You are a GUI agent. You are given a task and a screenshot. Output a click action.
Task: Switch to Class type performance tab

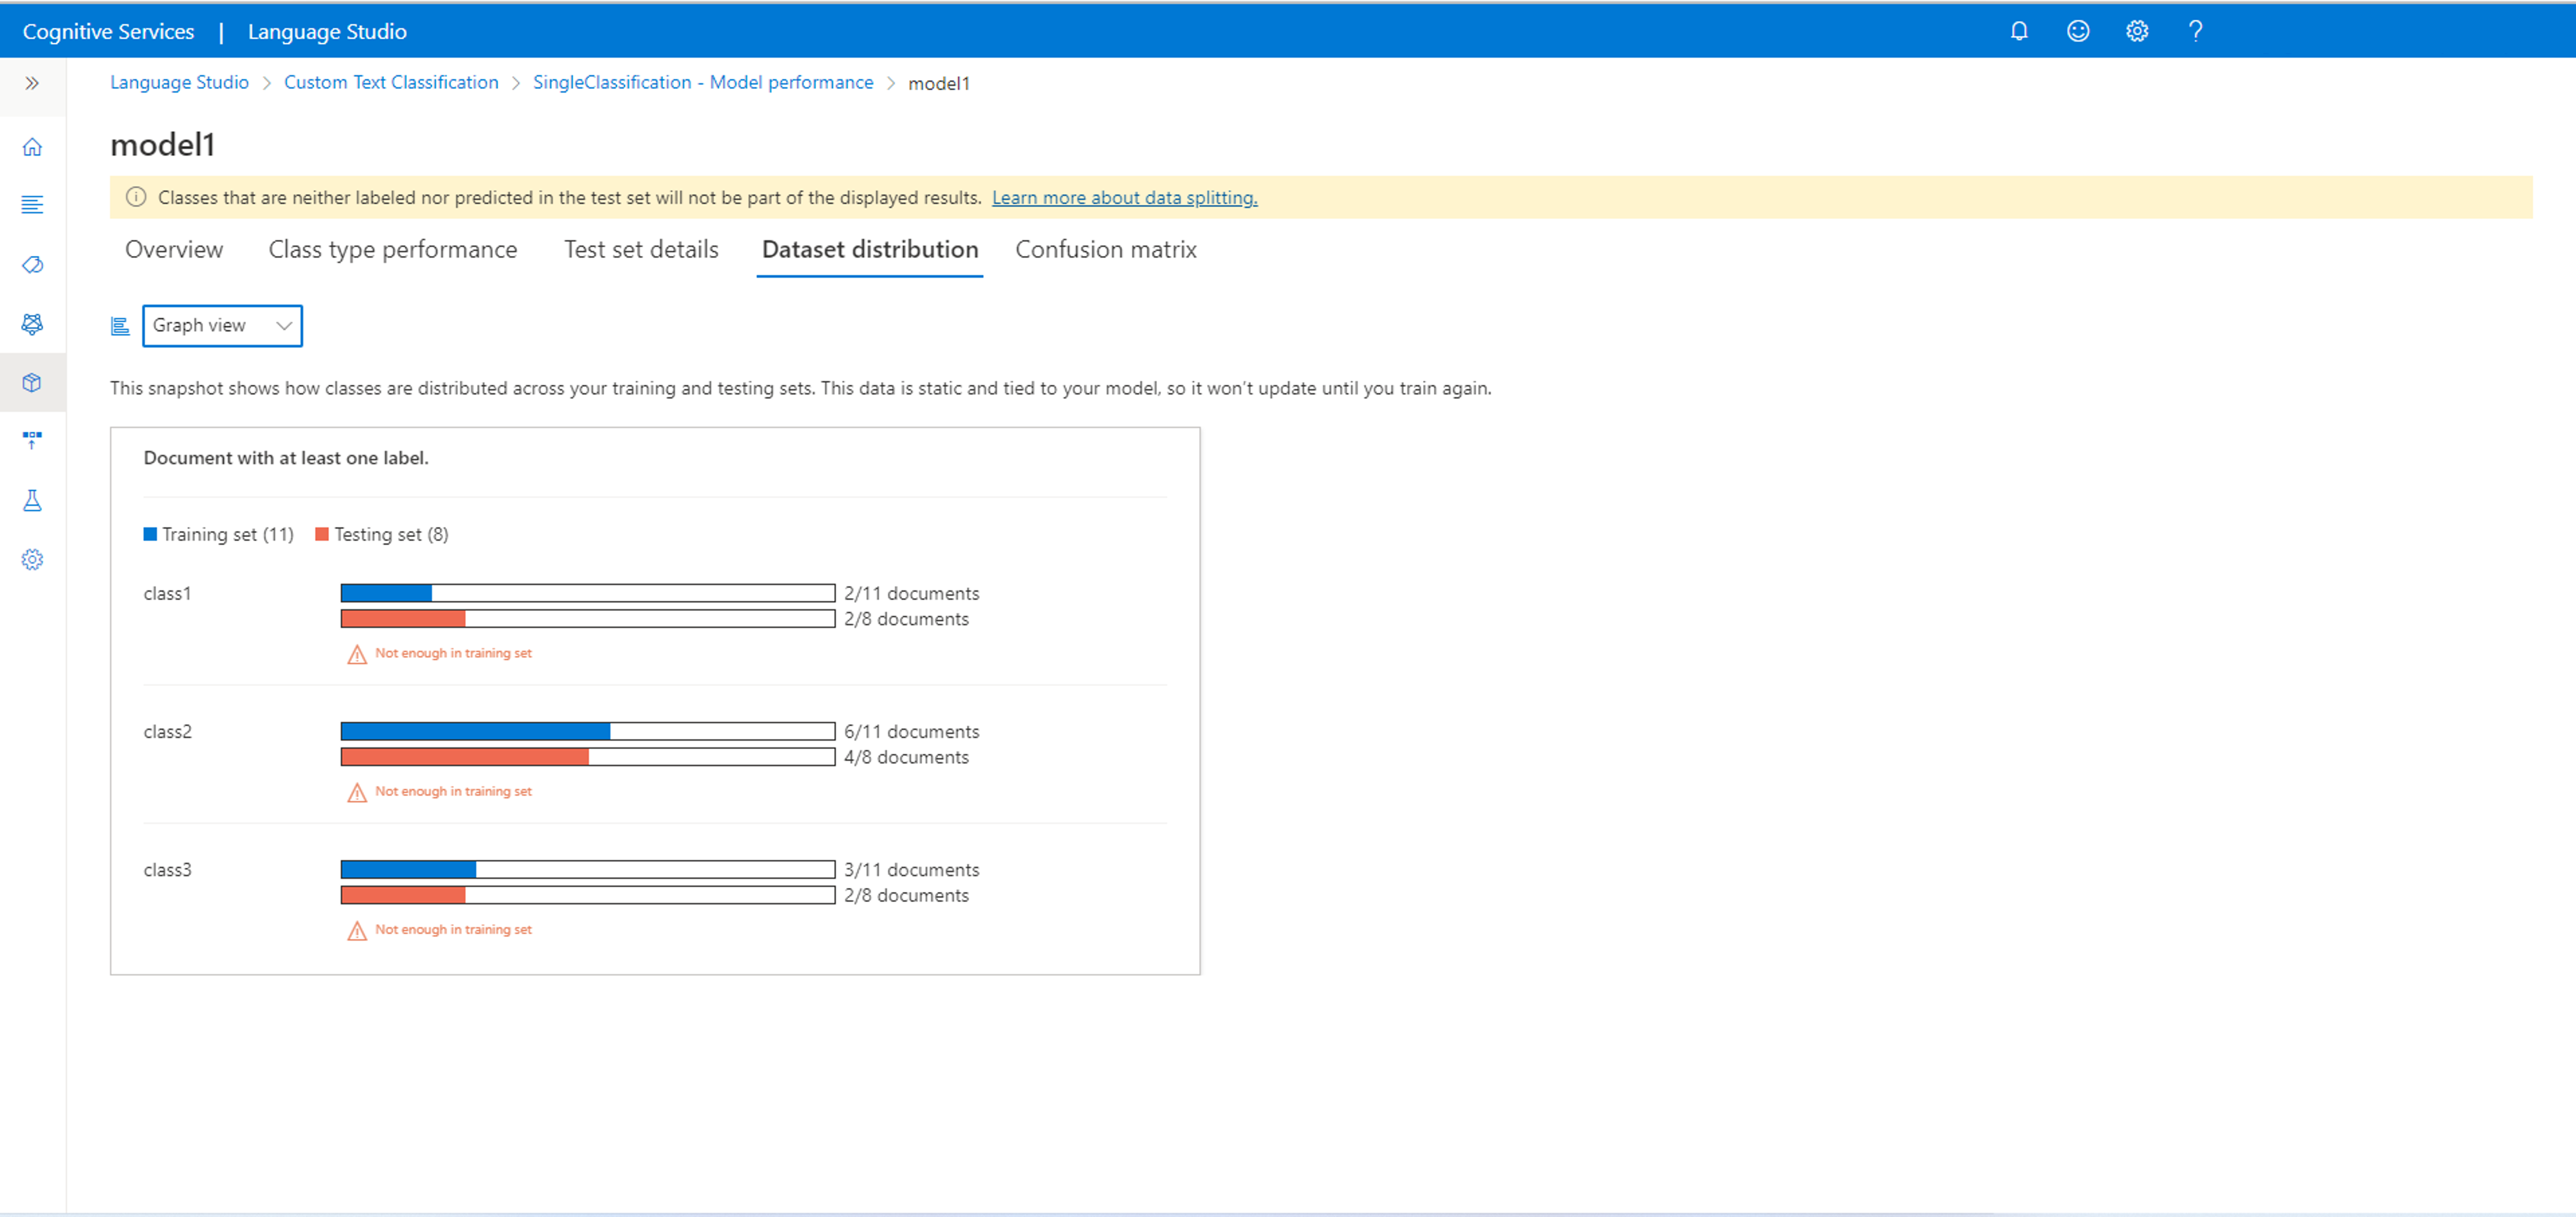[393, 249]
